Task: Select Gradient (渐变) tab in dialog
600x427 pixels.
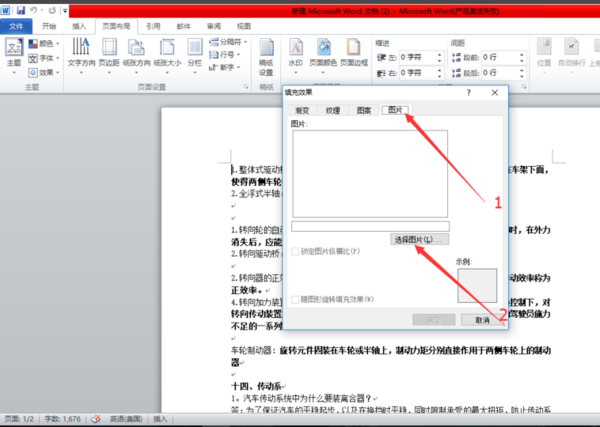Action: pyautogui.click(x=302, y=111)
